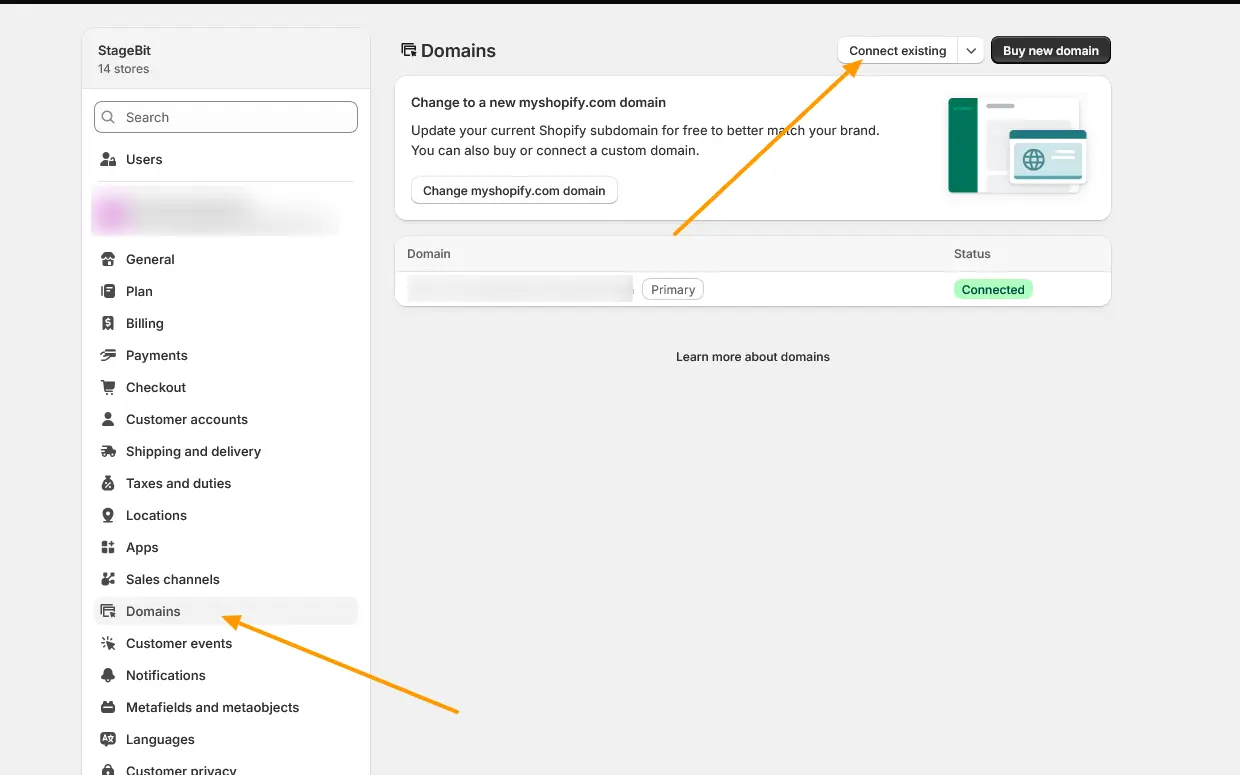Click the Users people icon
Screen dimensions: 1240x775
108,159
